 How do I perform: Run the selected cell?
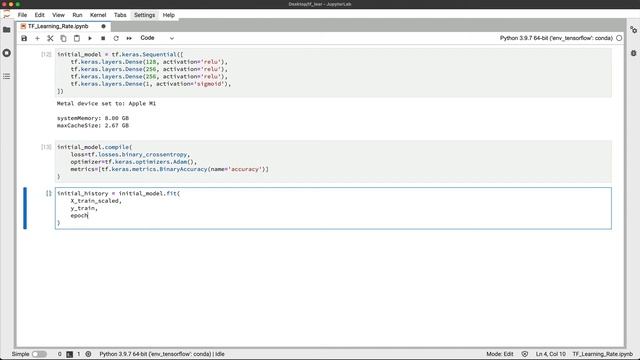tap(90, 38)
